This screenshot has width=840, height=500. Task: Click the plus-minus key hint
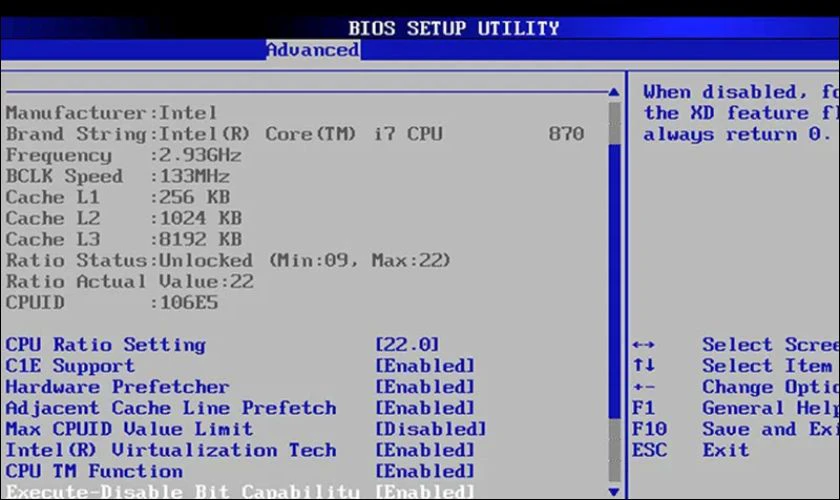click(x=643, y=387)
